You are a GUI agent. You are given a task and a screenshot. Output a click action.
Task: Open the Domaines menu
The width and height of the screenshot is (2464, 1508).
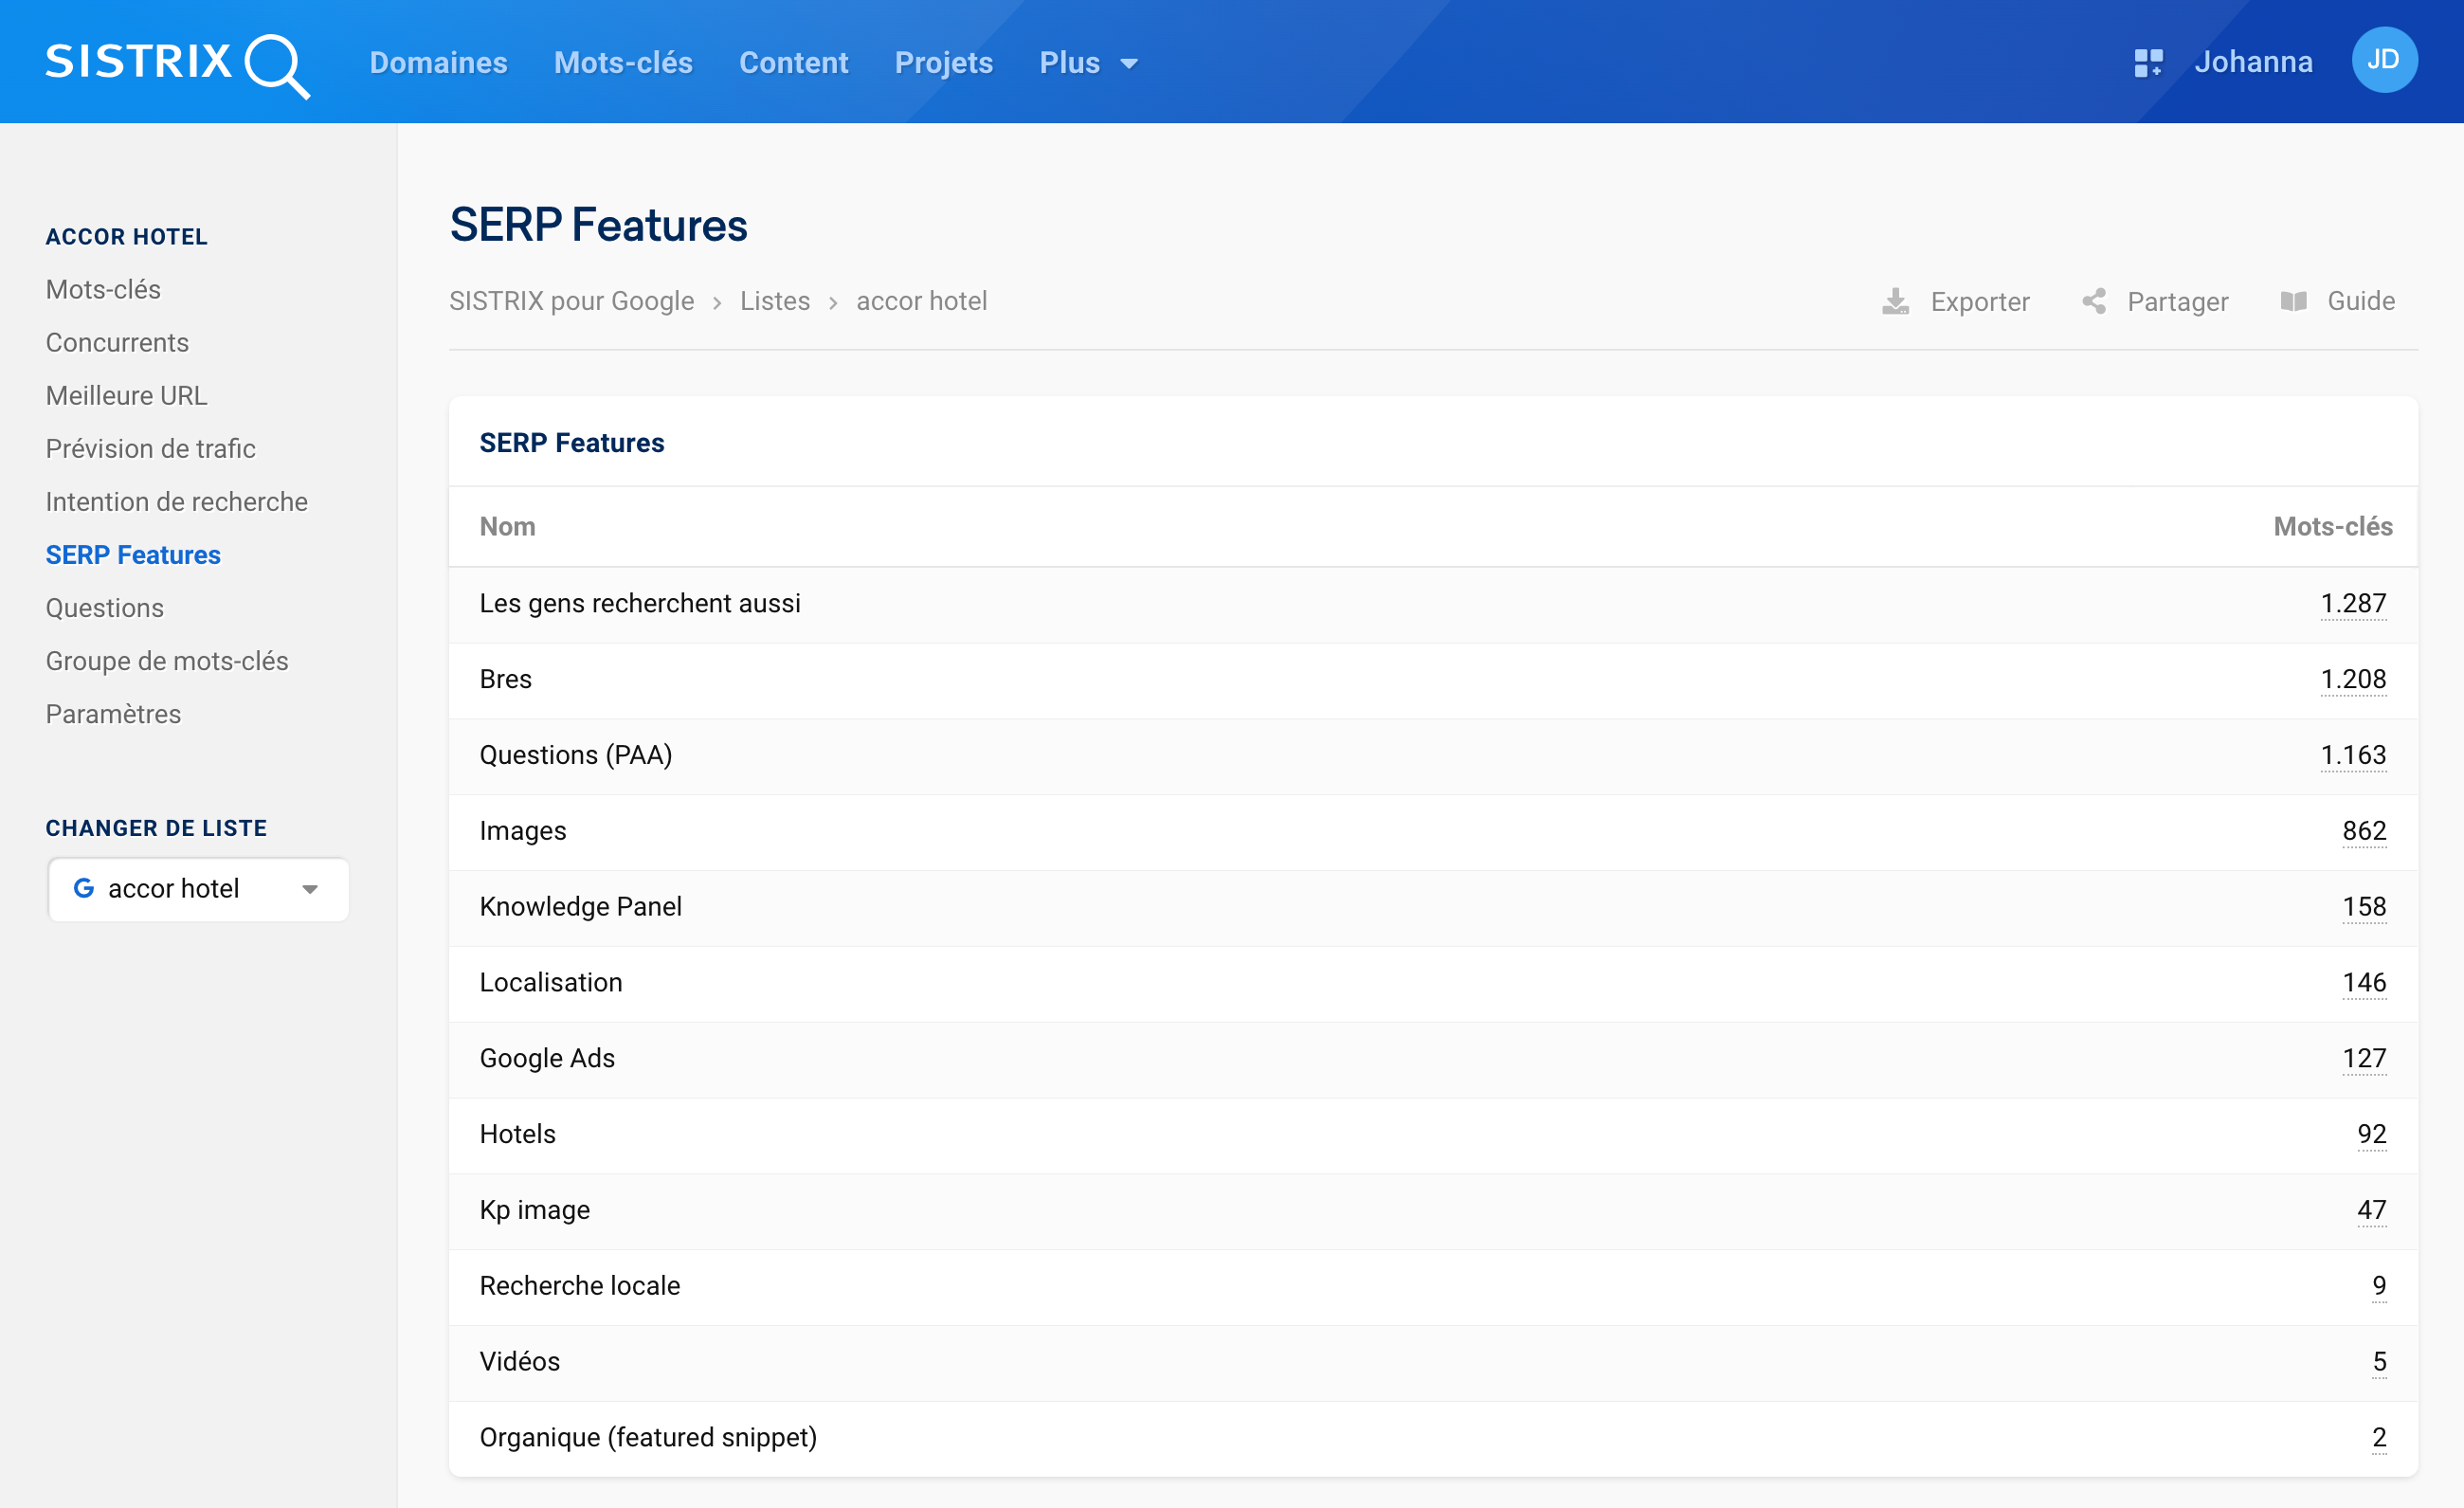(438, 63)
